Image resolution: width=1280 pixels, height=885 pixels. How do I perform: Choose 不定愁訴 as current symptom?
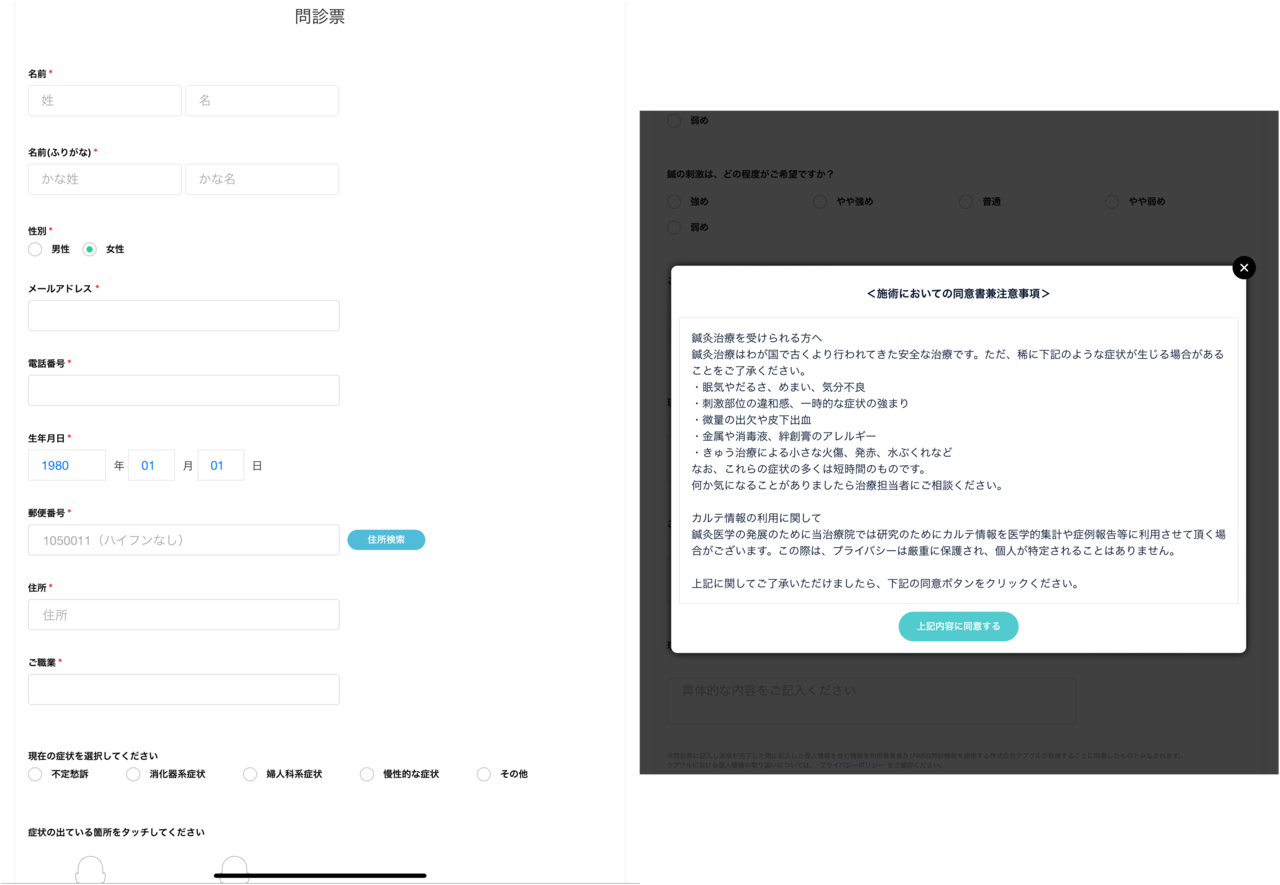(x=35, y=773)
